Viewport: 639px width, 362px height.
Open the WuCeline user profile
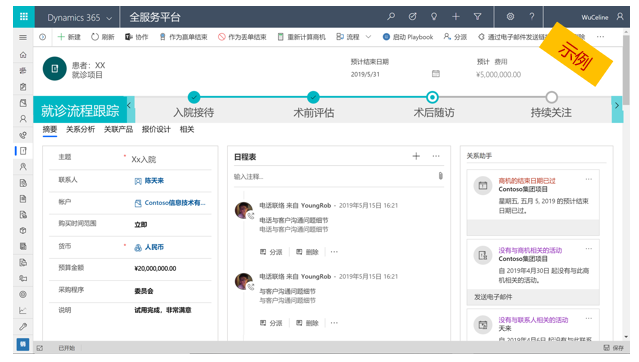point(602,17)
